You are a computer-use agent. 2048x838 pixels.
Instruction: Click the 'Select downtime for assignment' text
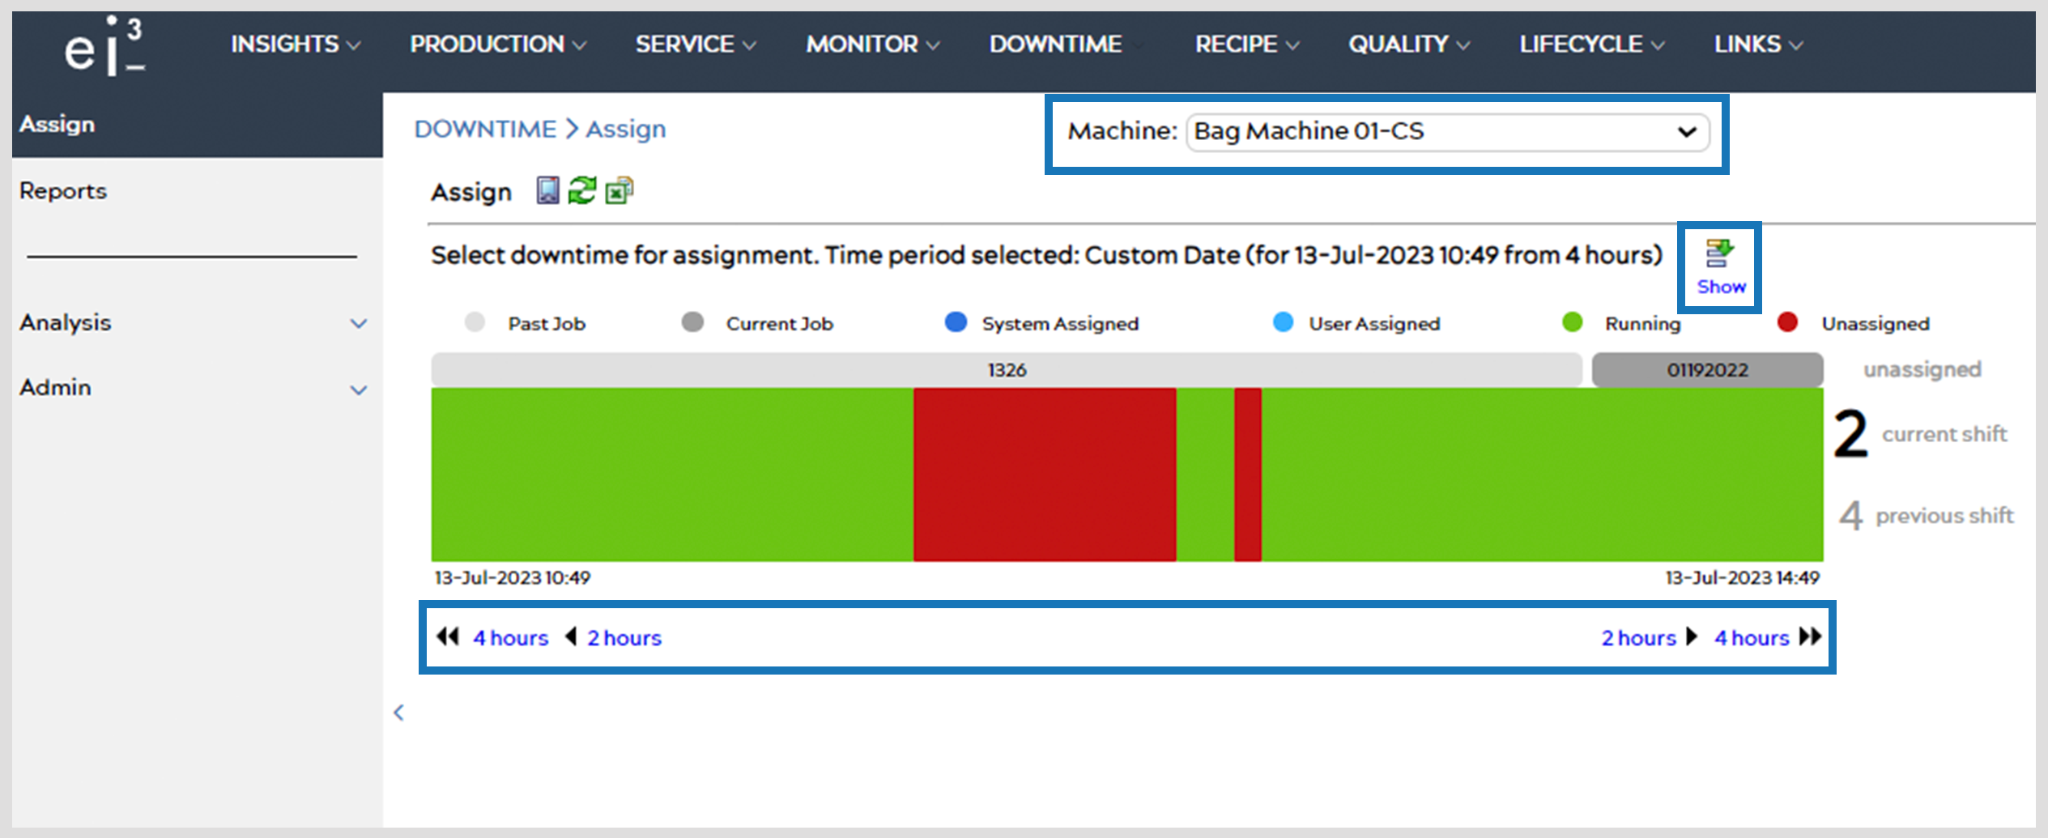pos(626,256)
